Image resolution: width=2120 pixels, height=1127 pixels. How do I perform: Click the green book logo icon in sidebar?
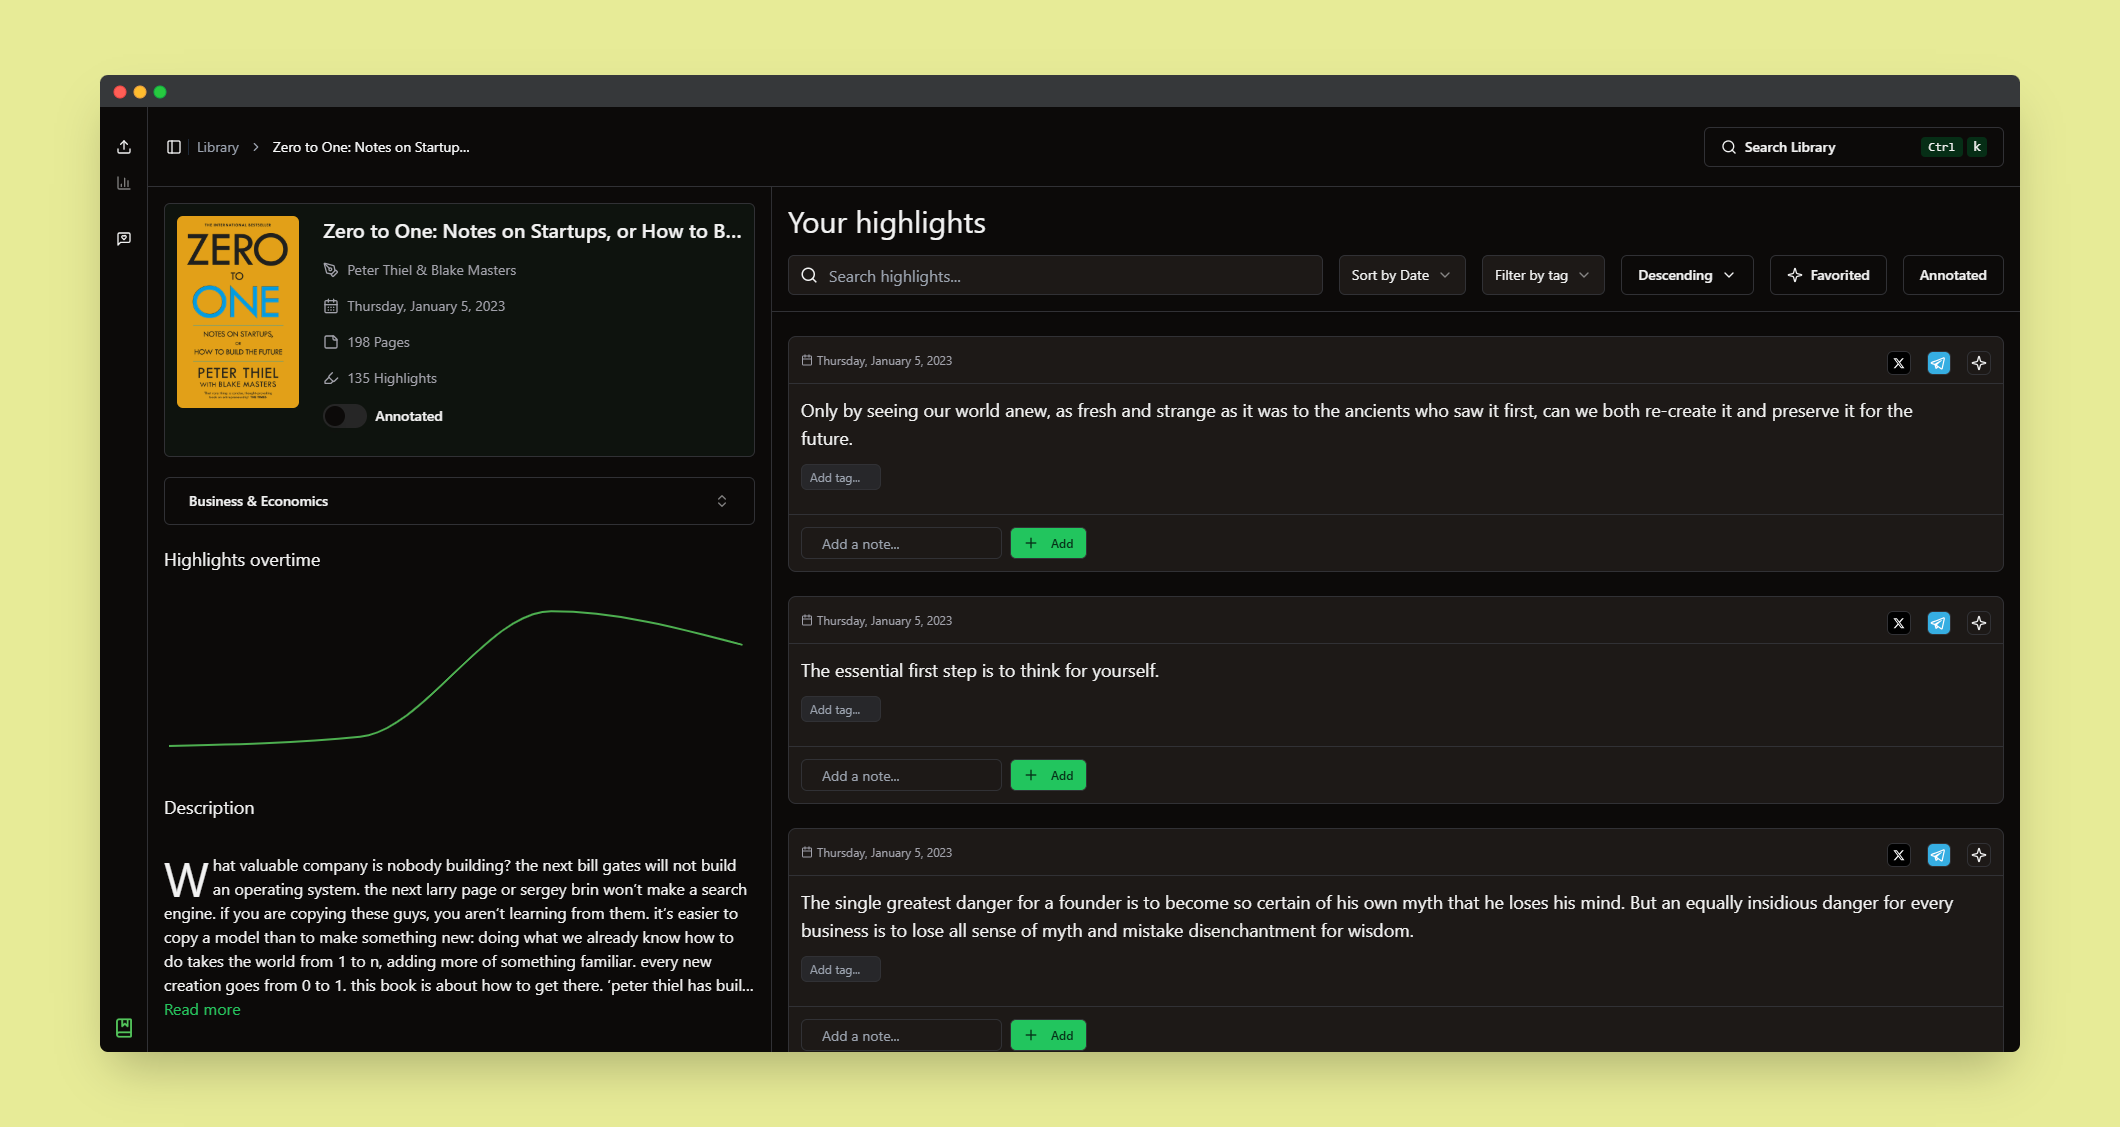coord(124,1028)
